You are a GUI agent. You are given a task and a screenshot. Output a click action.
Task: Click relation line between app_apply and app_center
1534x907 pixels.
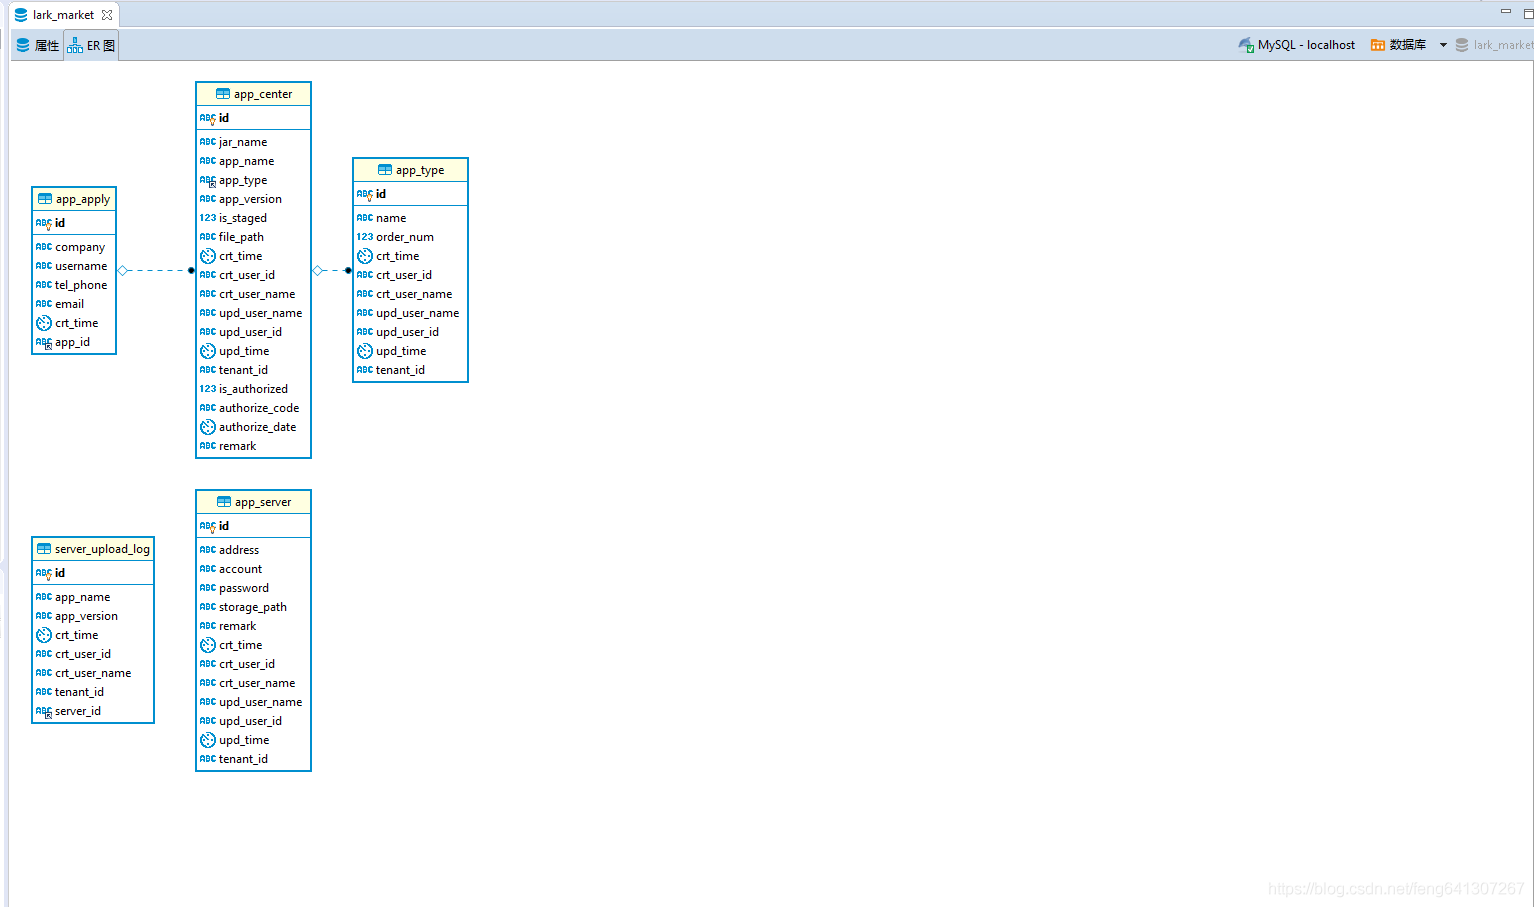156,270
